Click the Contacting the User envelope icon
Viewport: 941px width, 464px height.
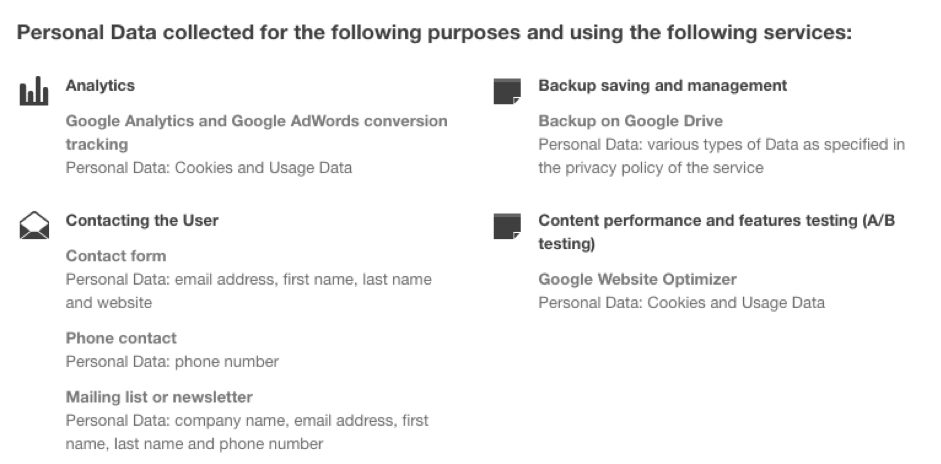34,226
